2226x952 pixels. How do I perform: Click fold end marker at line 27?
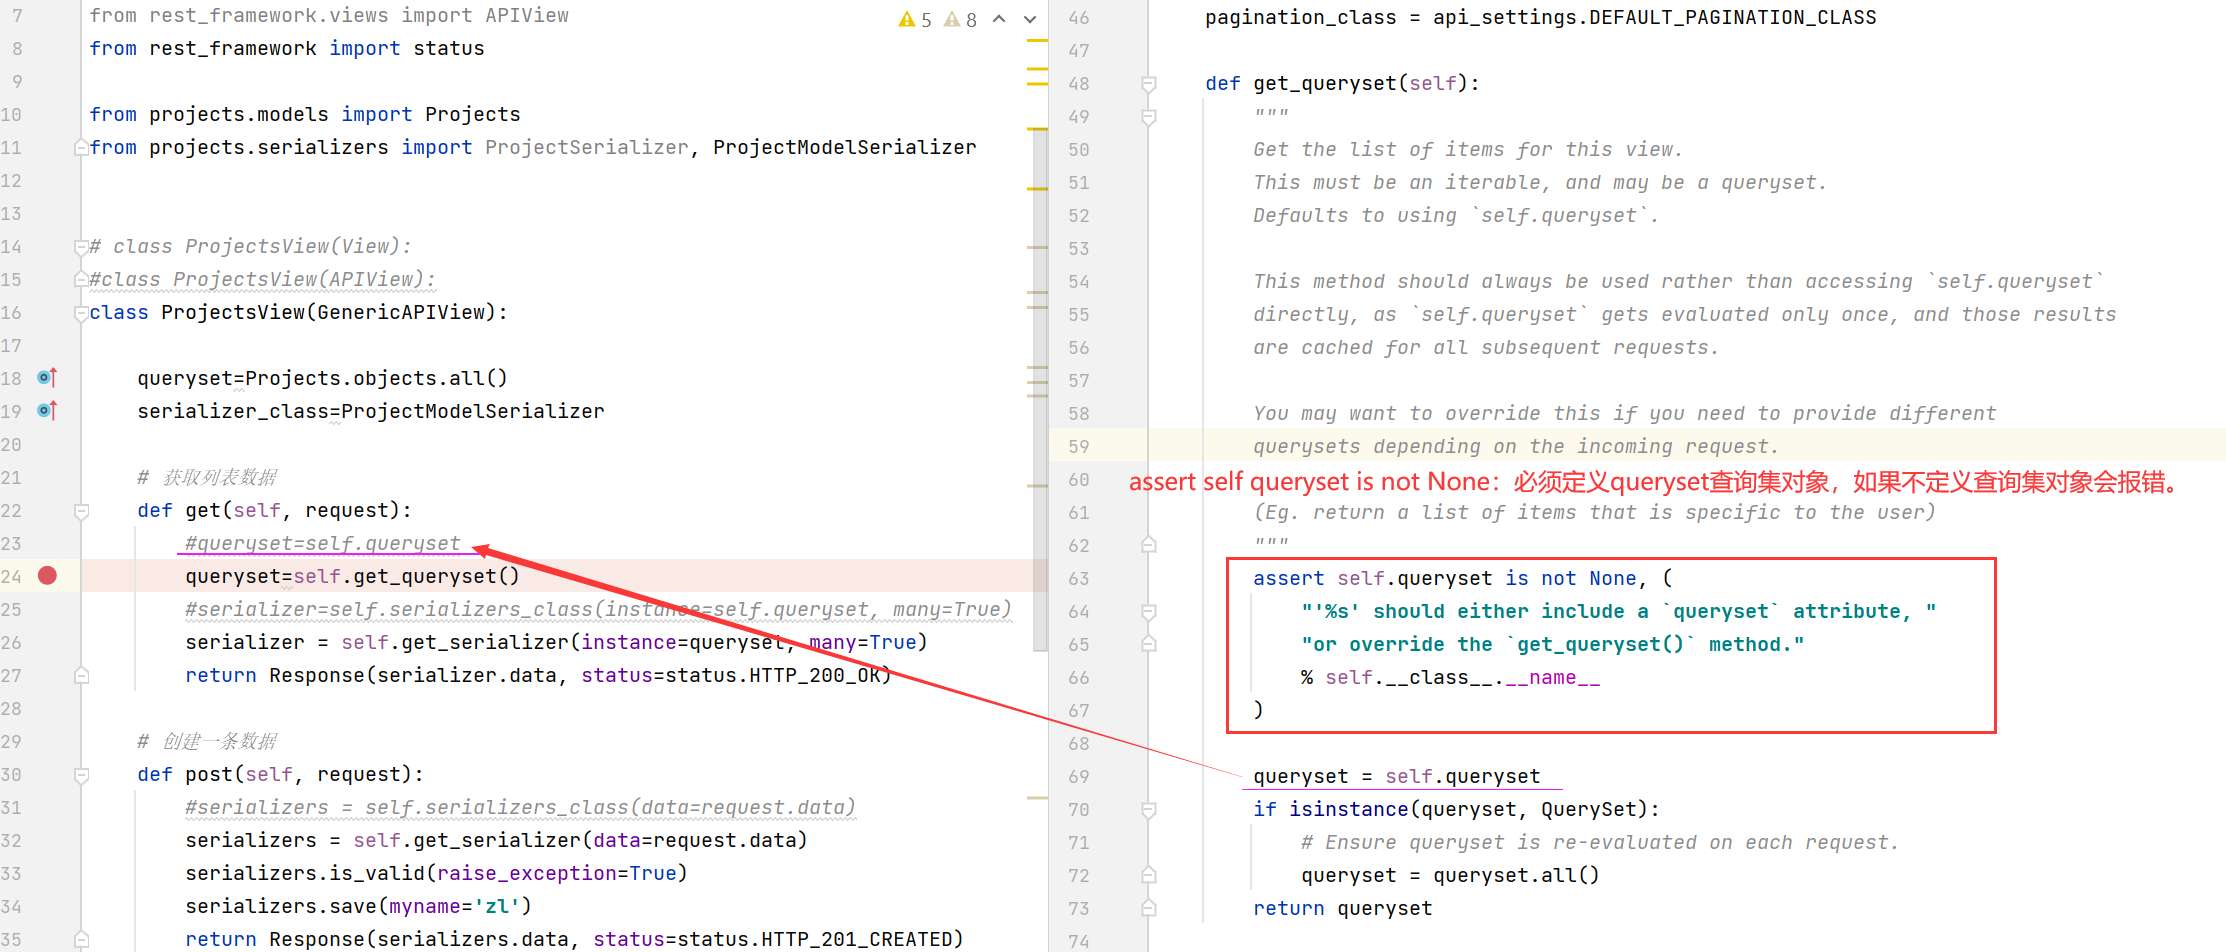click(x=81, y=676)
